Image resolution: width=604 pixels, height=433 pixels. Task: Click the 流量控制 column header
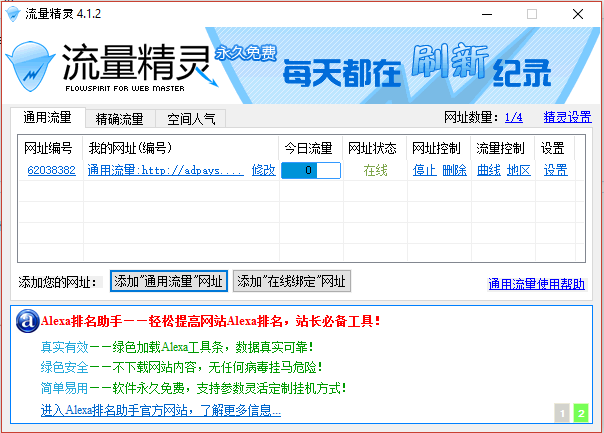point(503,148)
